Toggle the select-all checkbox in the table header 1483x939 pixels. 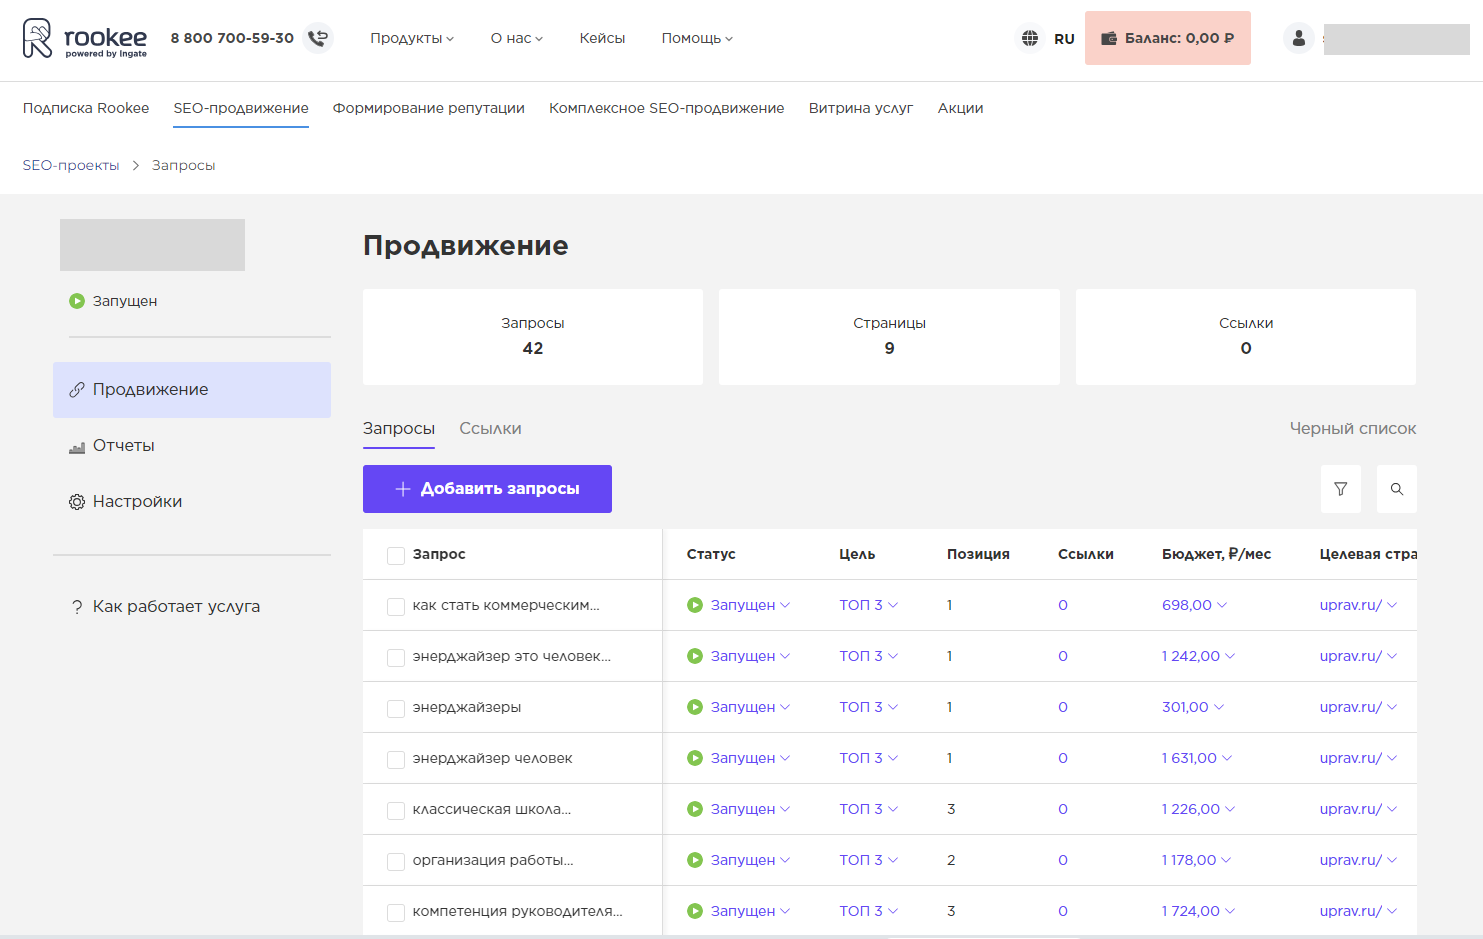coord(395,555)
